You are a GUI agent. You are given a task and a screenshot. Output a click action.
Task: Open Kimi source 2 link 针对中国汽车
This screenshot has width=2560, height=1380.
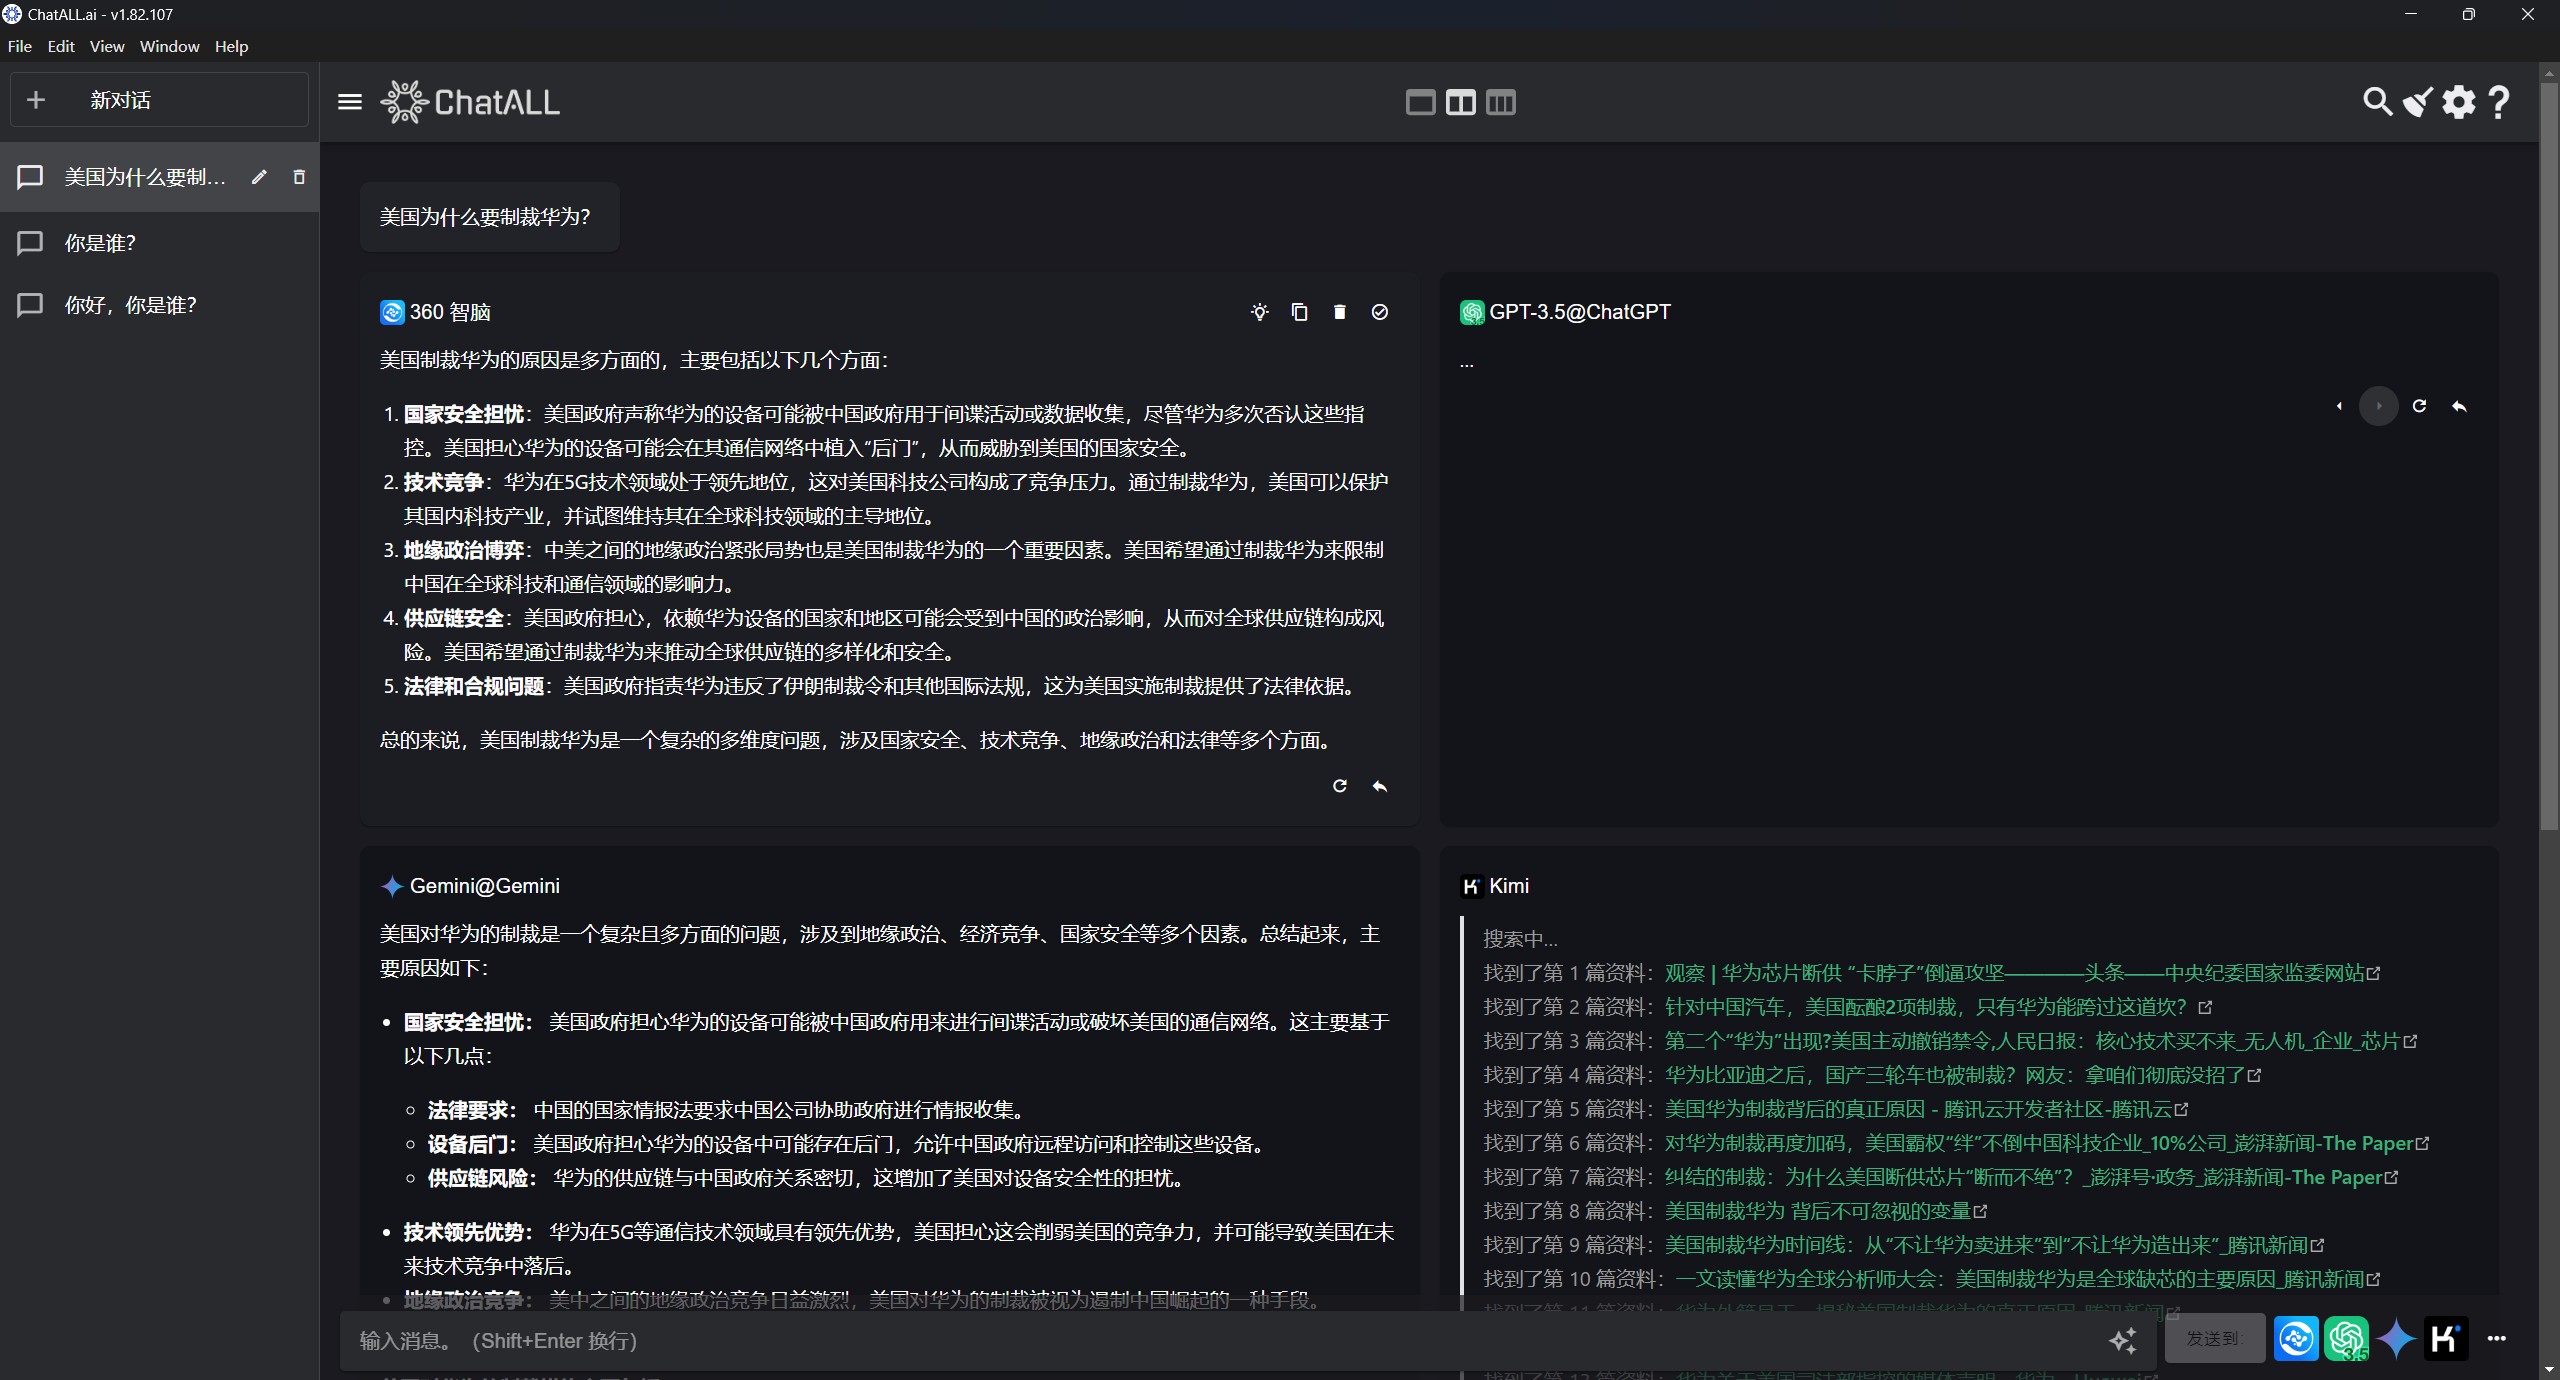[1937, 1007]
